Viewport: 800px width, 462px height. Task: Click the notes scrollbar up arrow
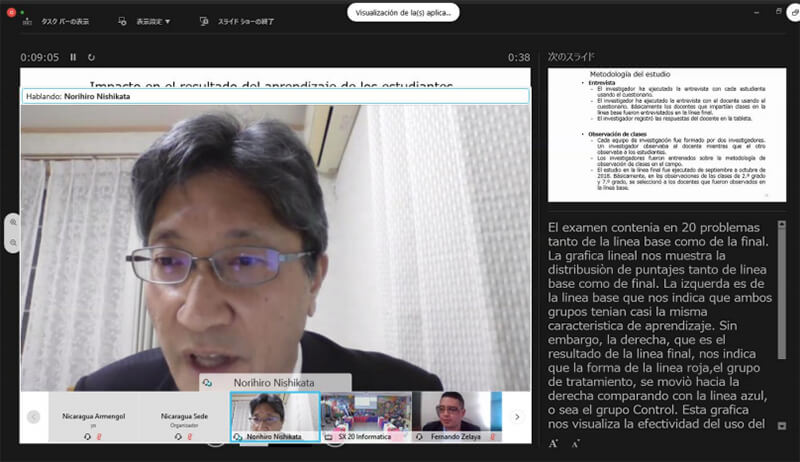click(782, 224)
